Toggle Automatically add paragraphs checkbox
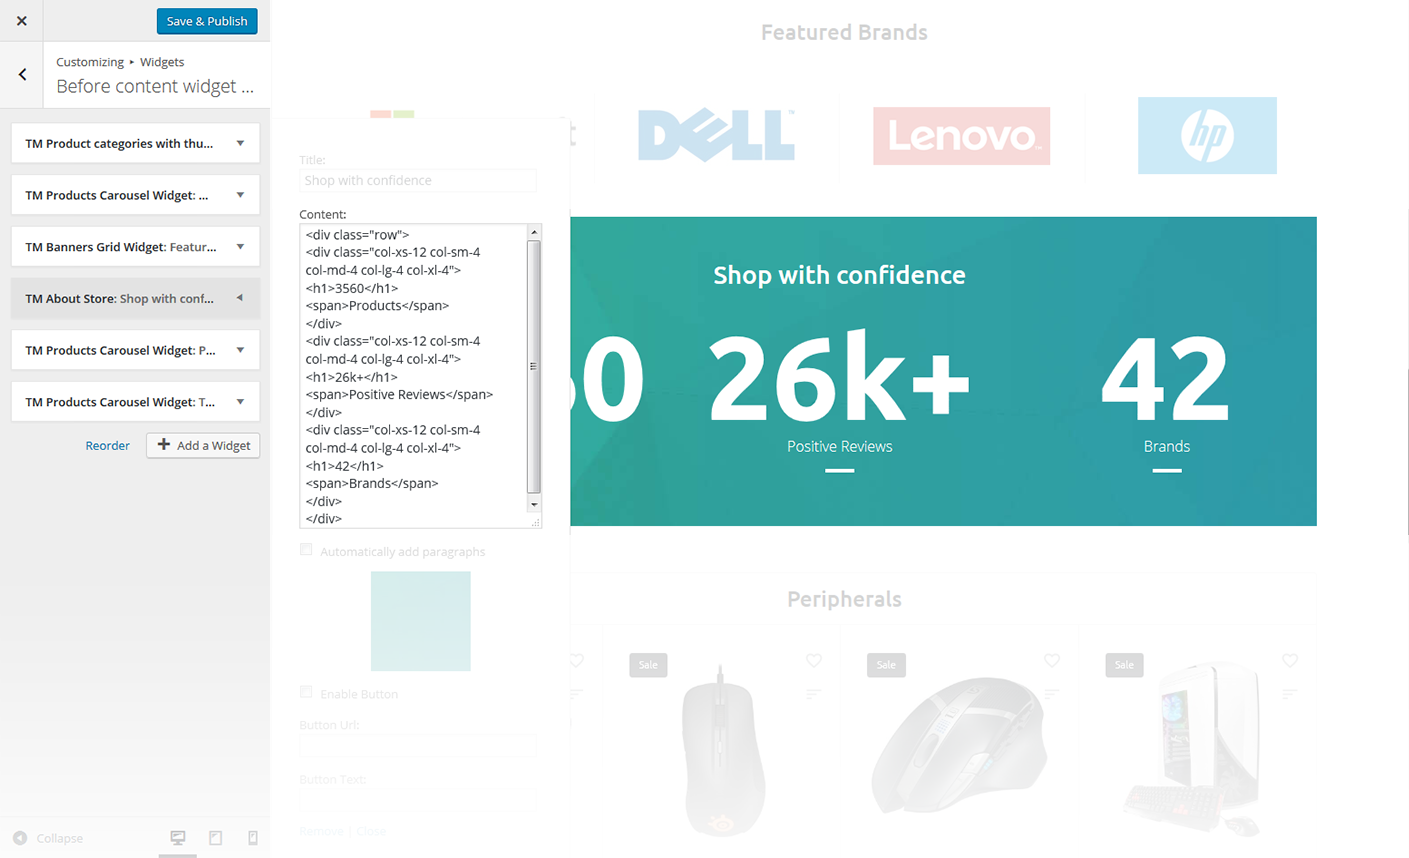 click(306, 550)
